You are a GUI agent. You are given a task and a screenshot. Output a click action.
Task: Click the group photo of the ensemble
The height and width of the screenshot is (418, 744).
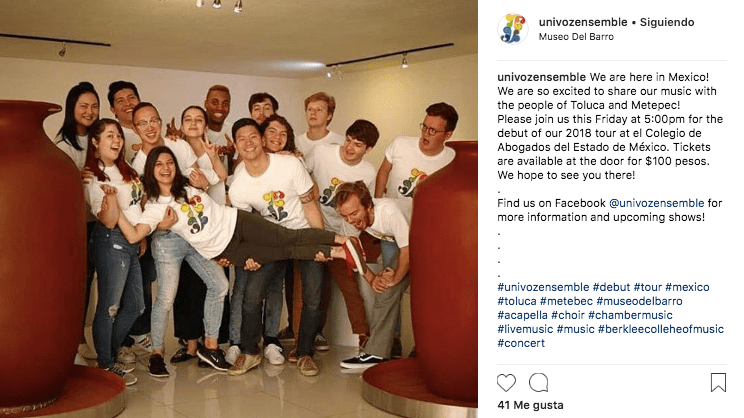pos(239,209)
